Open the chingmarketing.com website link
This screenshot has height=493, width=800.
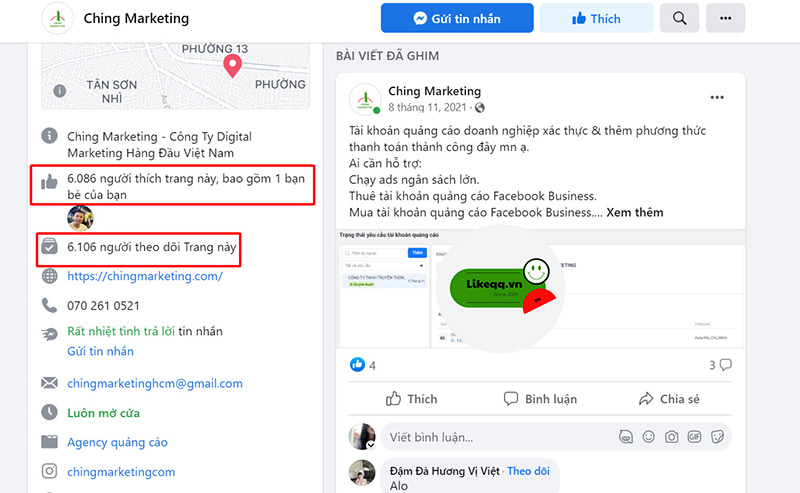tap(145, 276)
